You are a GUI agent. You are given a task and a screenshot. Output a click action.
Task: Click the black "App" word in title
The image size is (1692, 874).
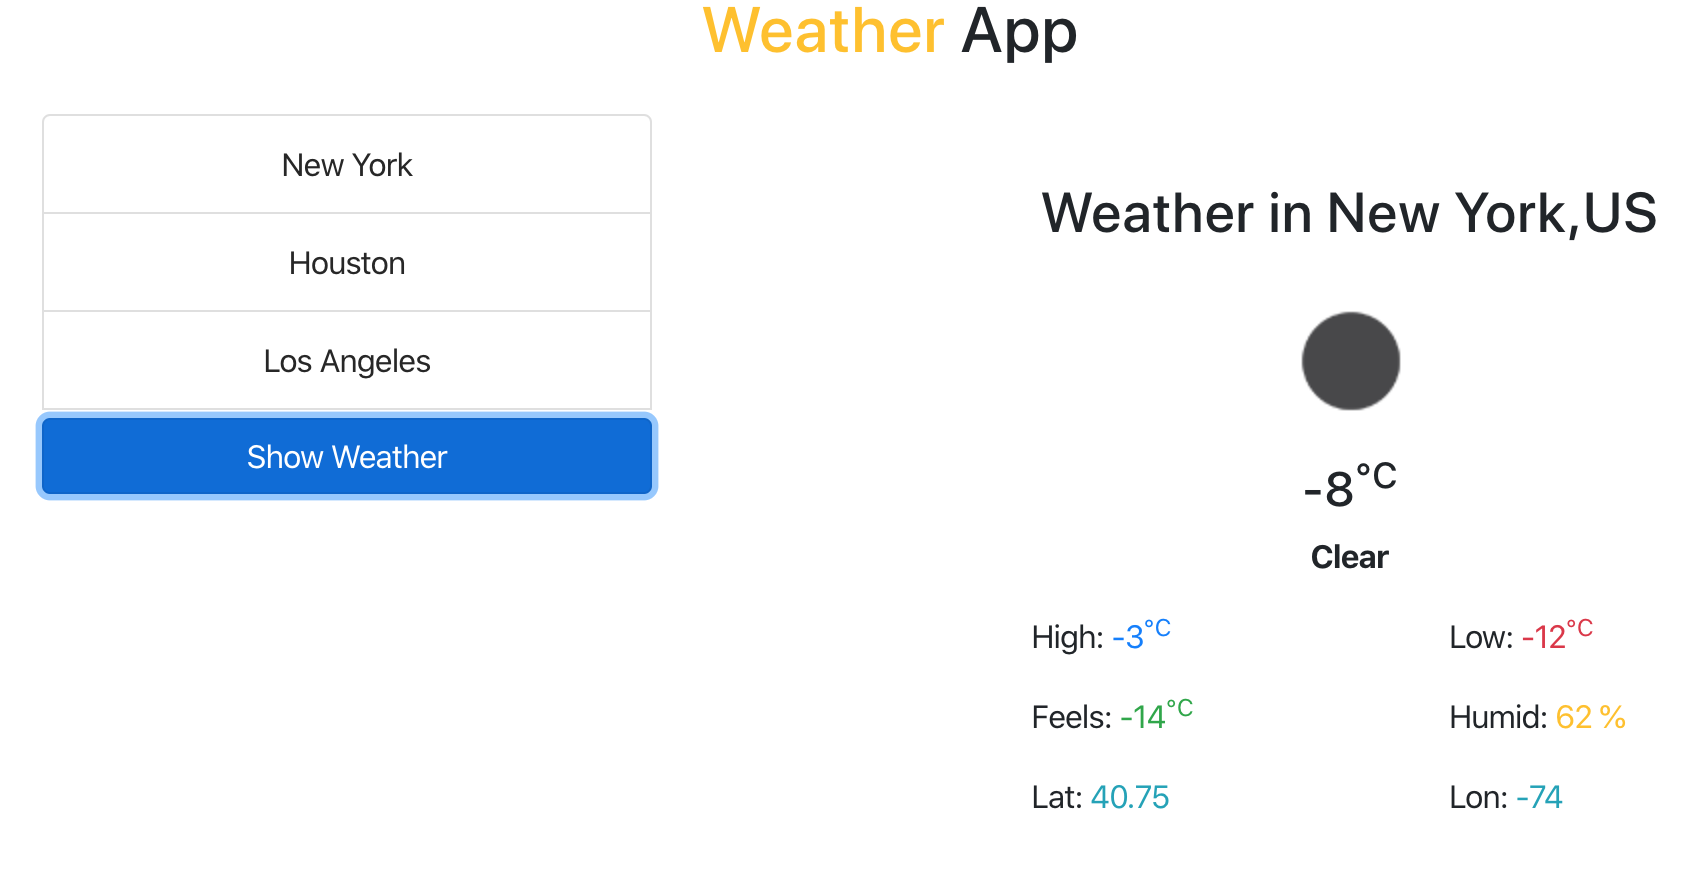(x=1019, y=32)
